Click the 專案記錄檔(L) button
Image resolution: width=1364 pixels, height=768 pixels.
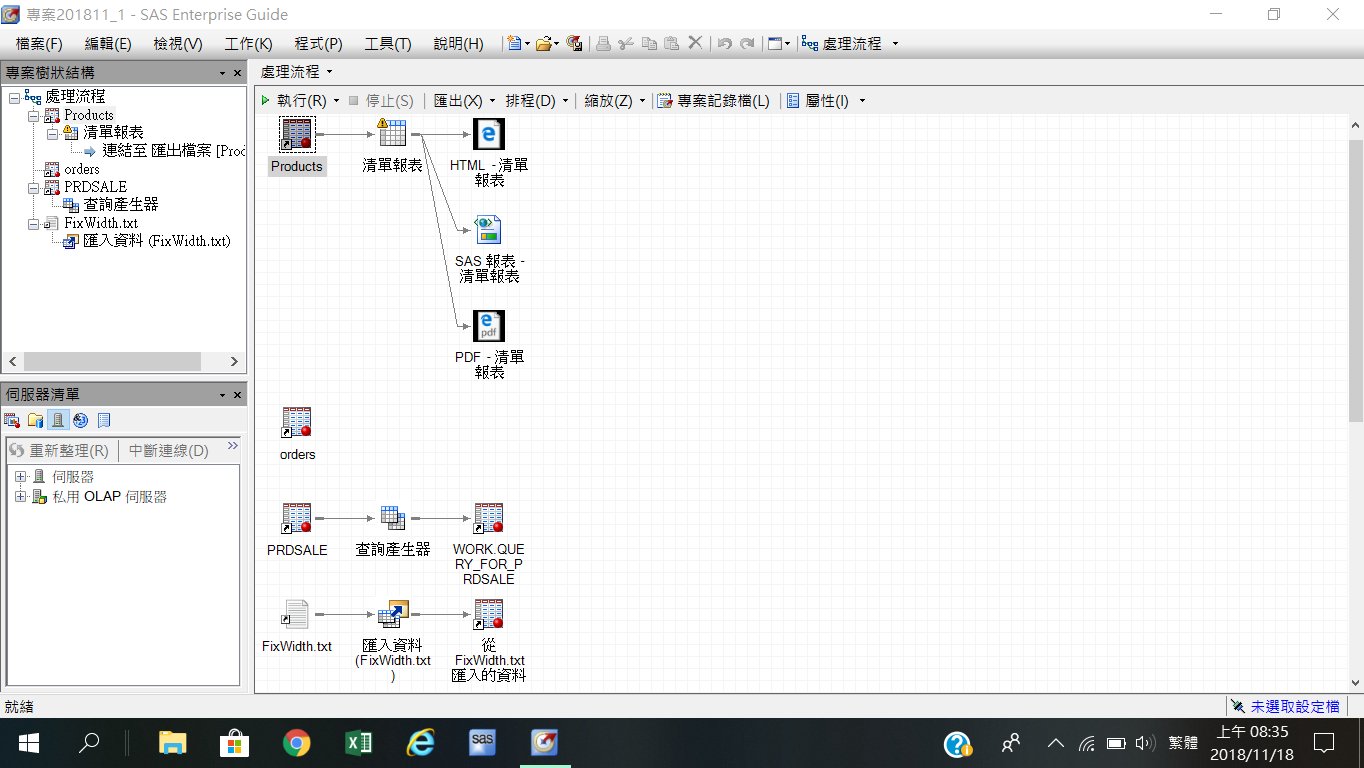click(x=713, y=101)
